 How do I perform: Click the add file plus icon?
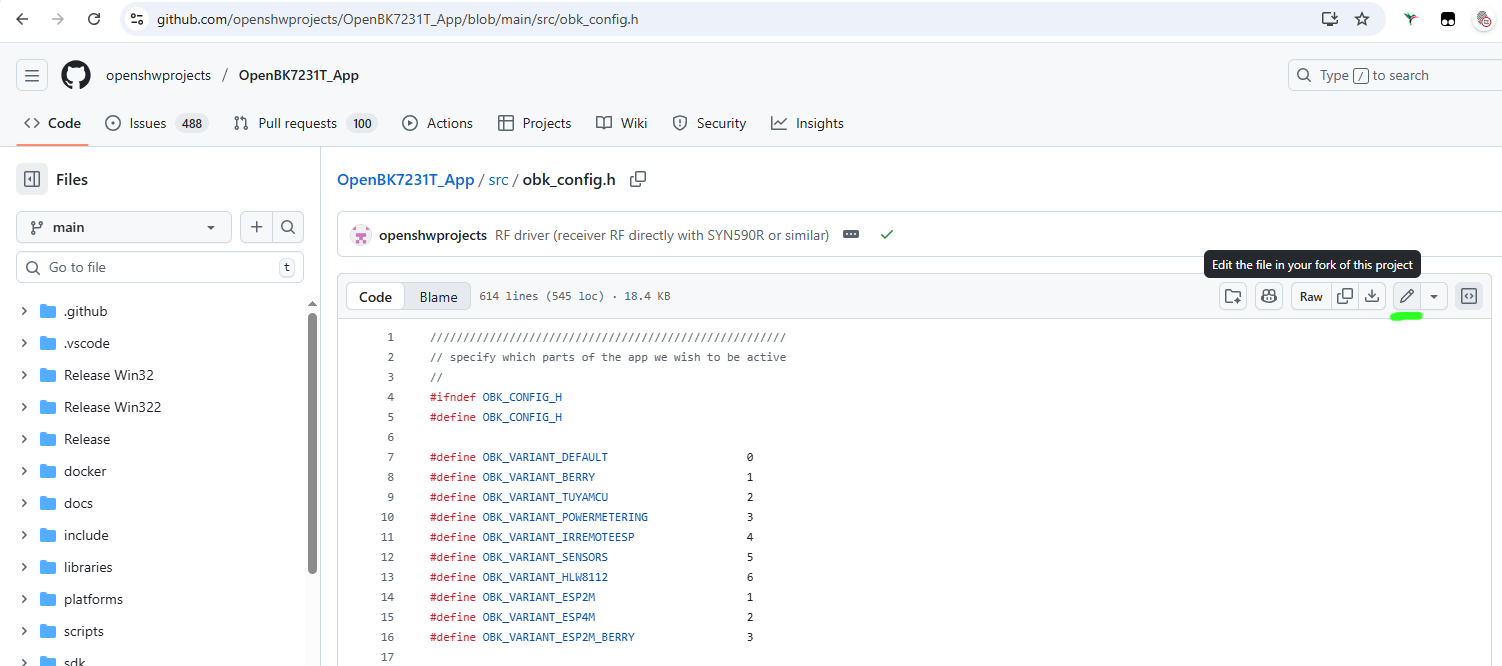point(257,227)
